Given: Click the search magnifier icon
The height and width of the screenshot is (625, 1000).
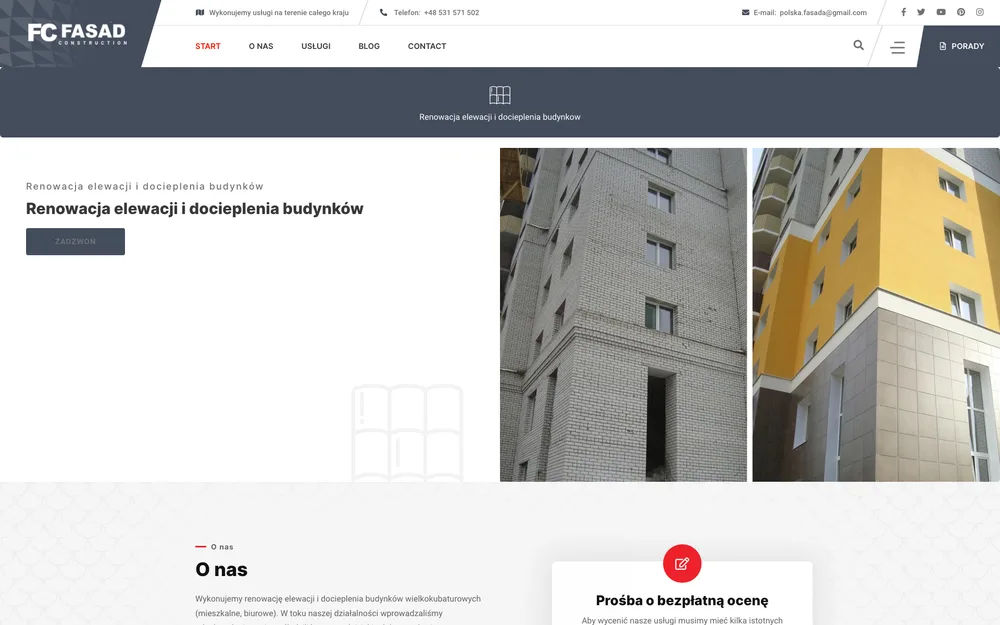Looking at the screenshot, I should tap(858, 45).
